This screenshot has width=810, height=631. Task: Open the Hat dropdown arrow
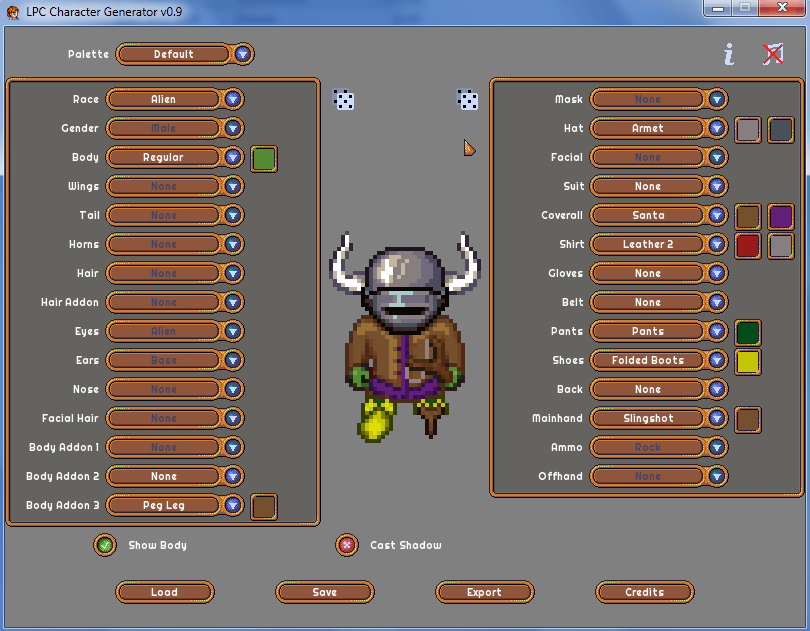(x=717, y=128)
